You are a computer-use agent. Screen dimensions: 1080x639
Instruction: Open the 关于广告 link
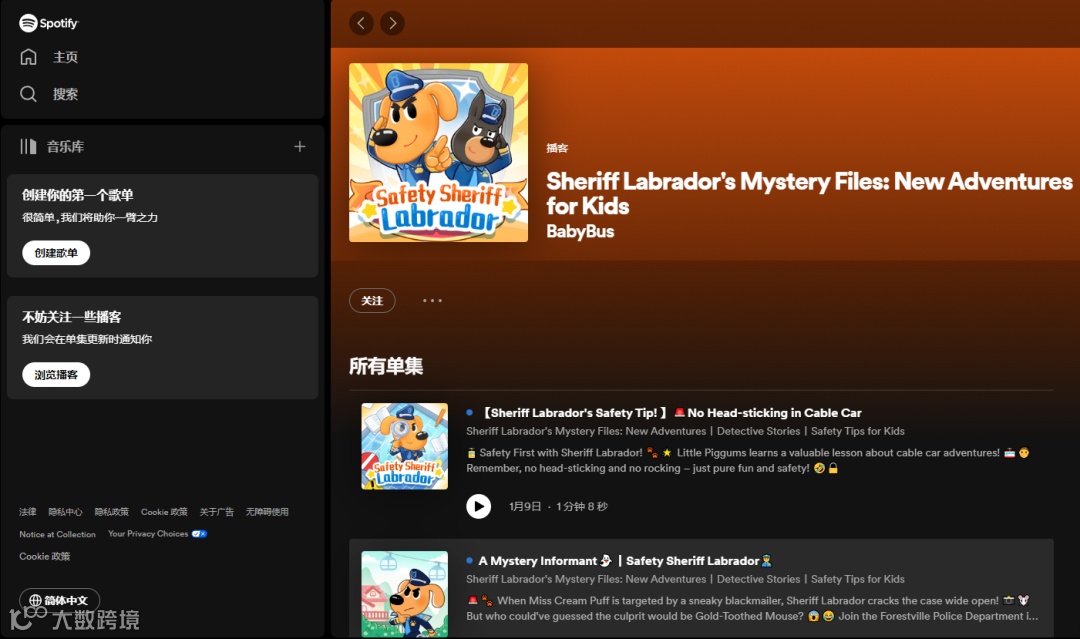[x=216, y=512]
